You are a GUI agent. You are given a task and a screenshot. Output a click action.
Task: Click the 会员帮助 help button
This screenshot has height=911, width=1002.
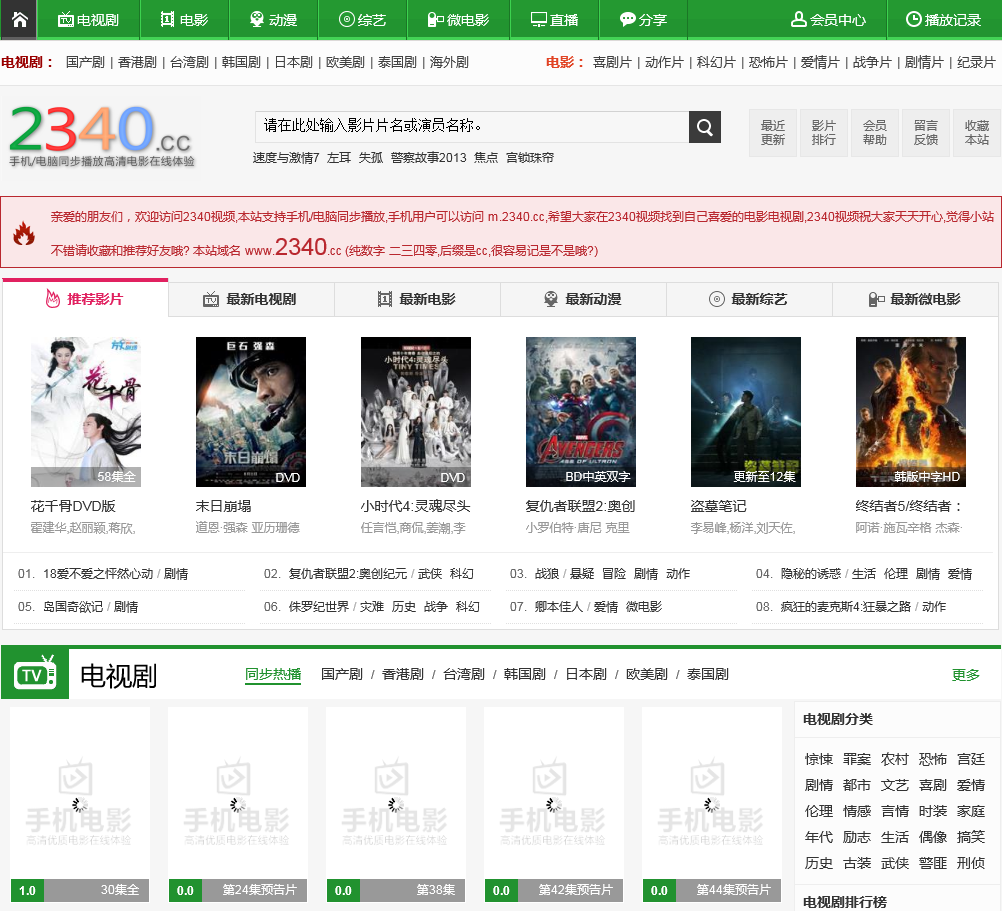pos(875,133)
